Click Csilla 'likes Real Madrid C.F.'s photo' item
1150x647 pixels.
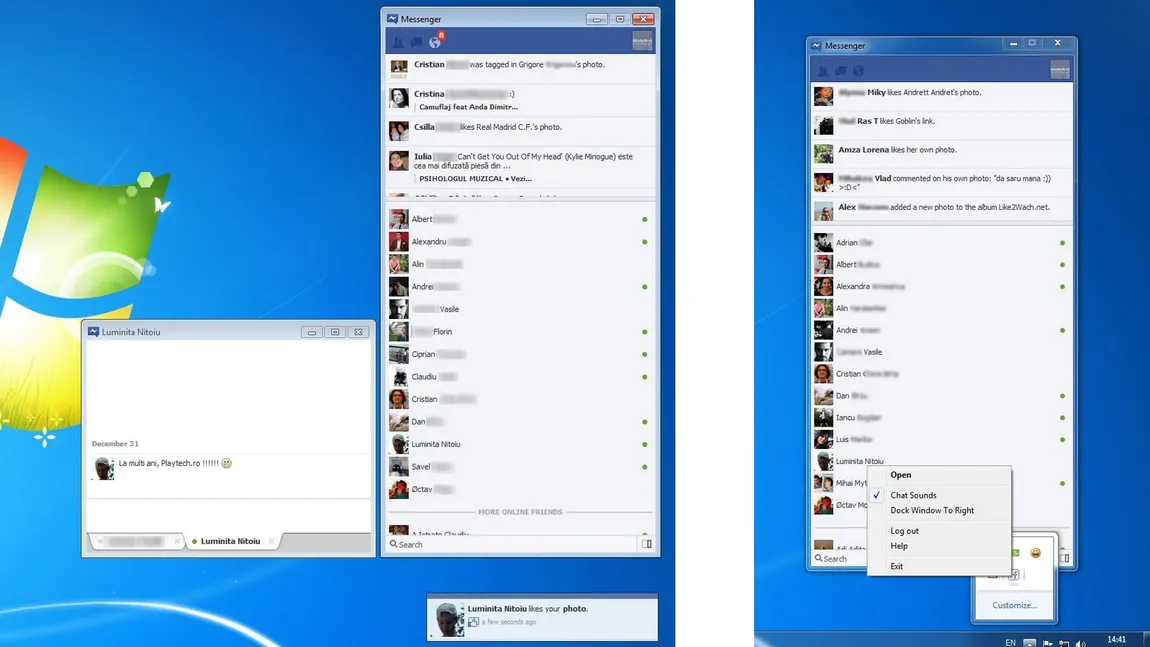click(x=520, y=131)
